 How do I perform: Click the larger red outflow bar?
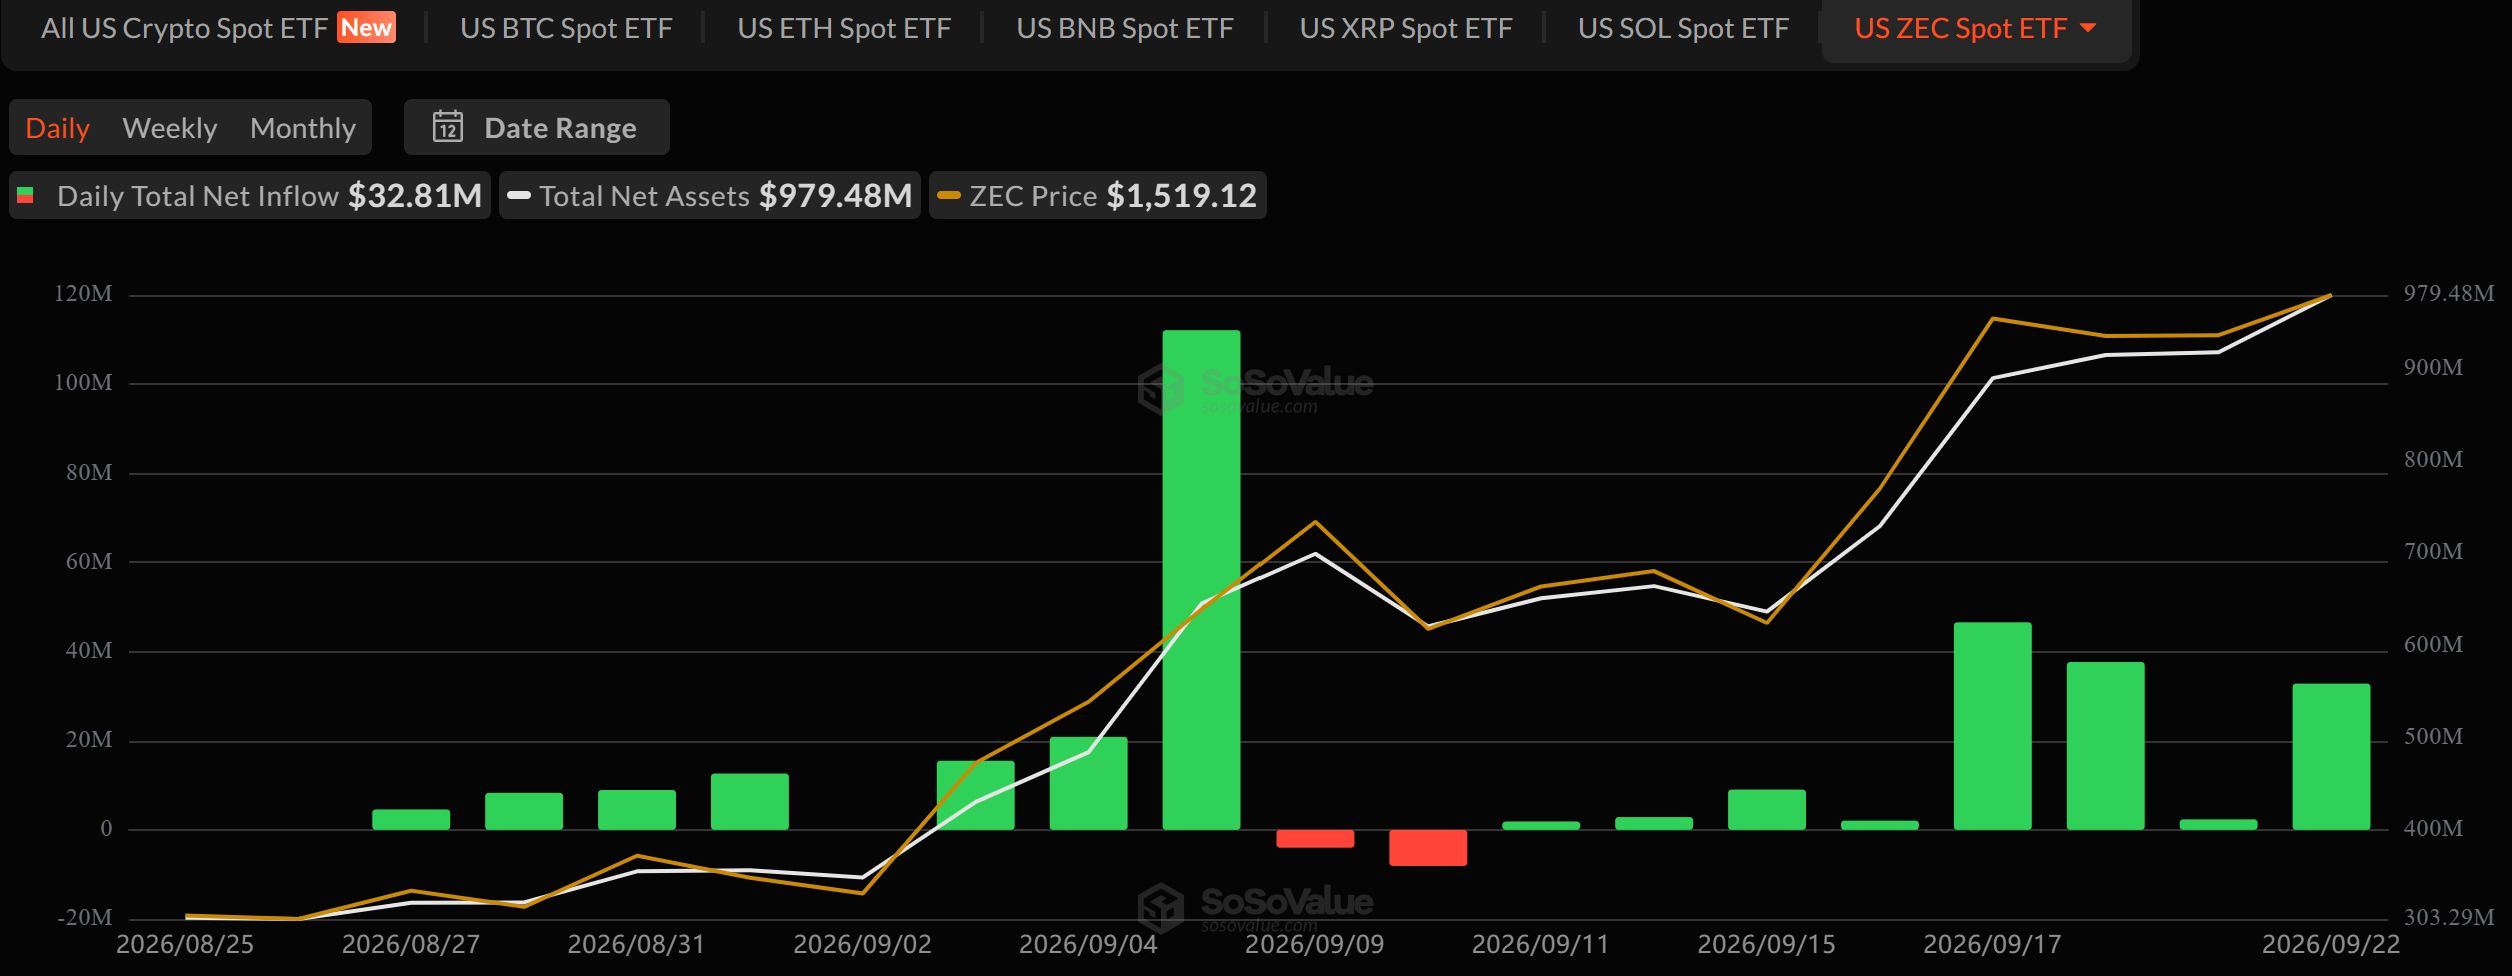[x=1428, y=847]
